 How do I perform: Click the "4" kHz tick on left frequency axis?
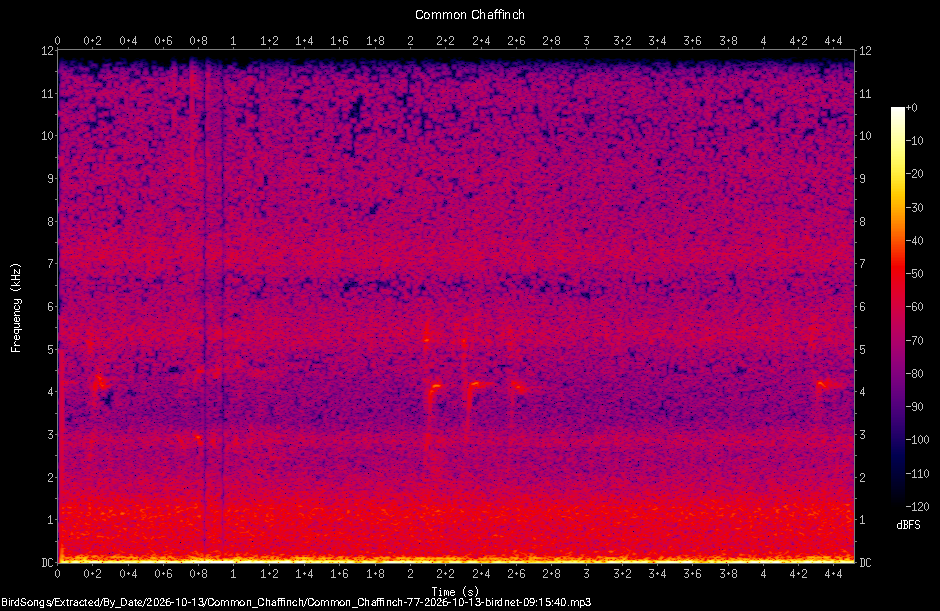[50, 392]
